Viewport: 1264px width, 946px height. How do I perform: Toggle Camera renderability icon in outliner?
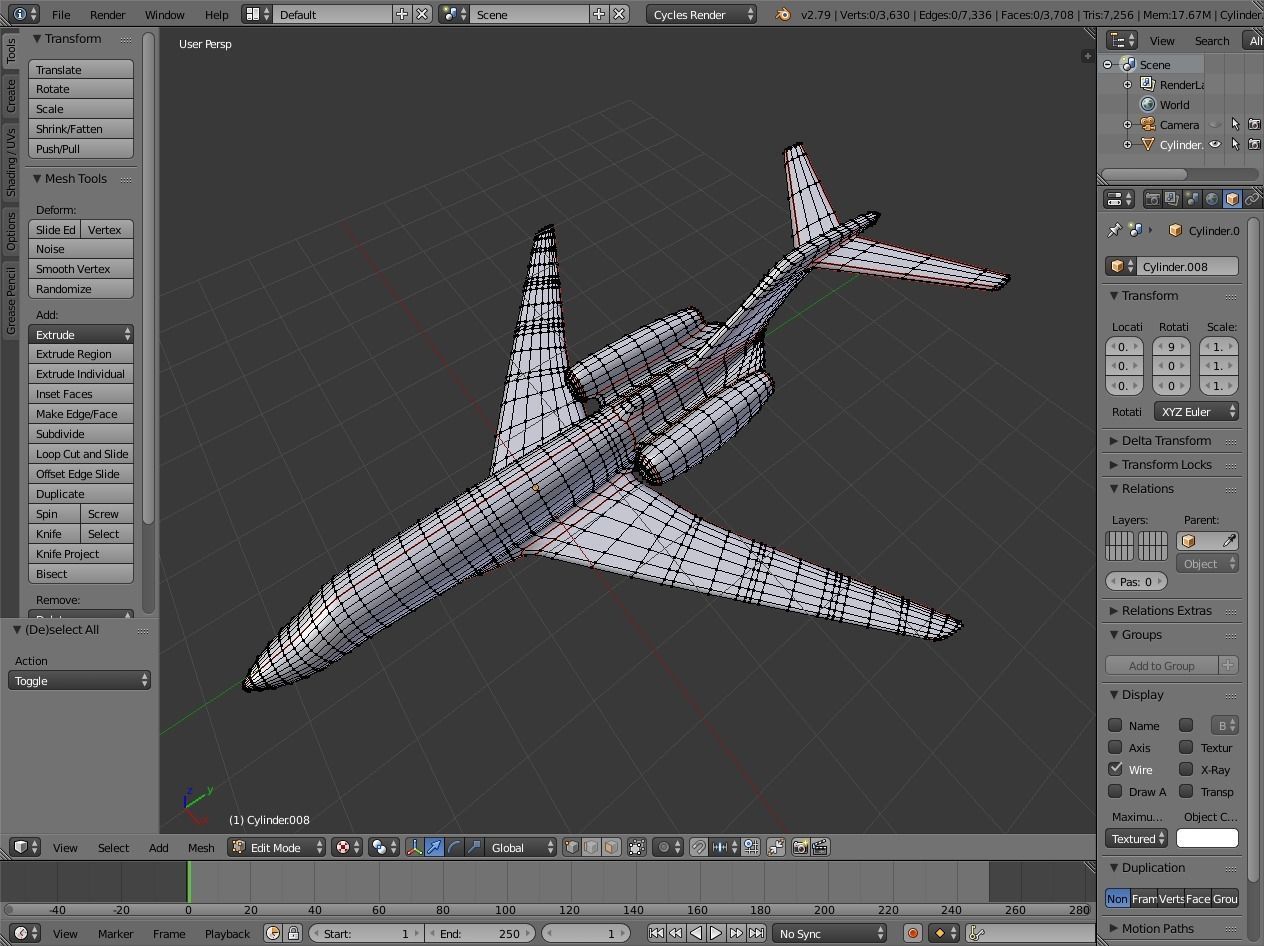1255,124
